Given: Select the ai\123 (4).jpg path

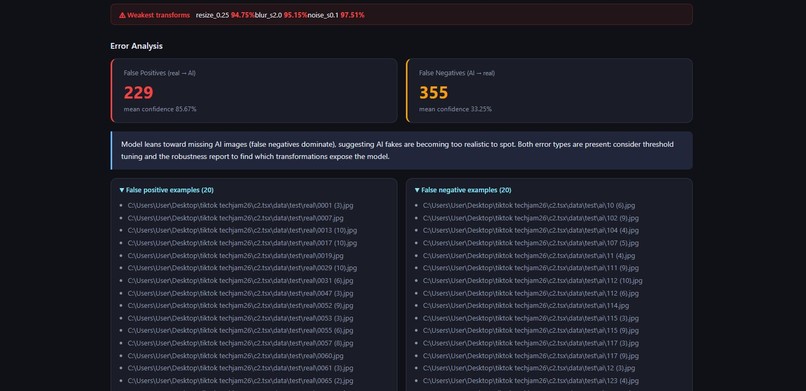Looking at the screenshot, I should 531,381.
